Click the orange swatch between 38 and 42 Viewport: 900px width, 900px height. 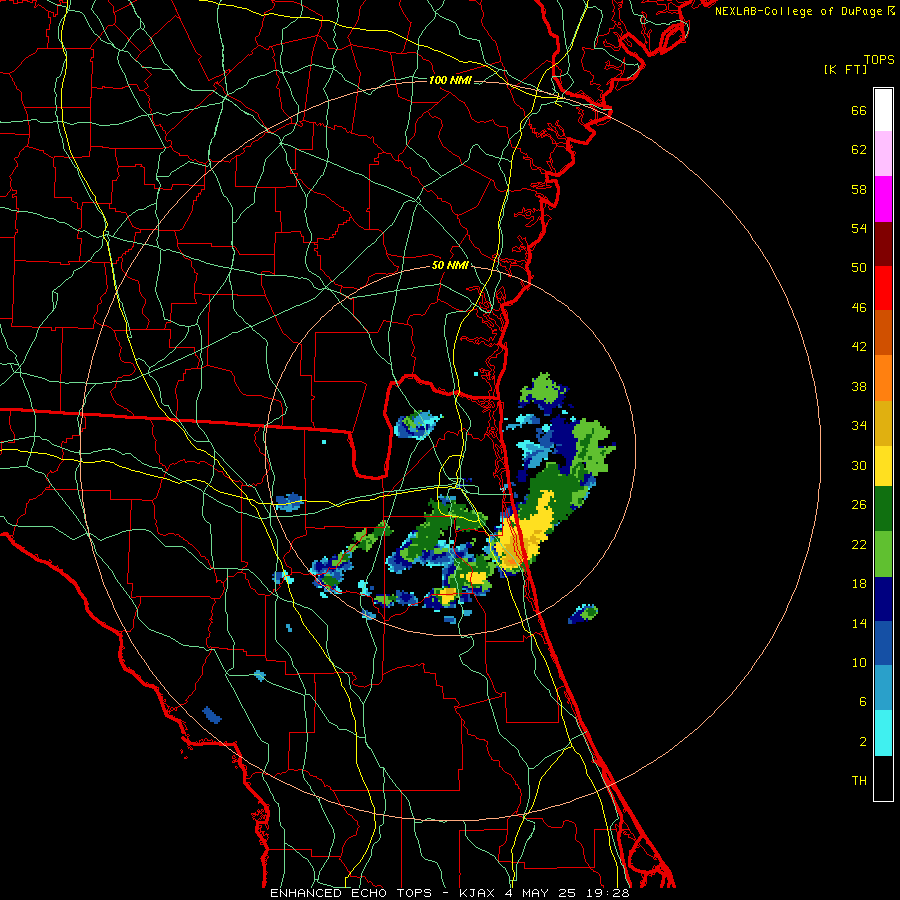[883, 378]
